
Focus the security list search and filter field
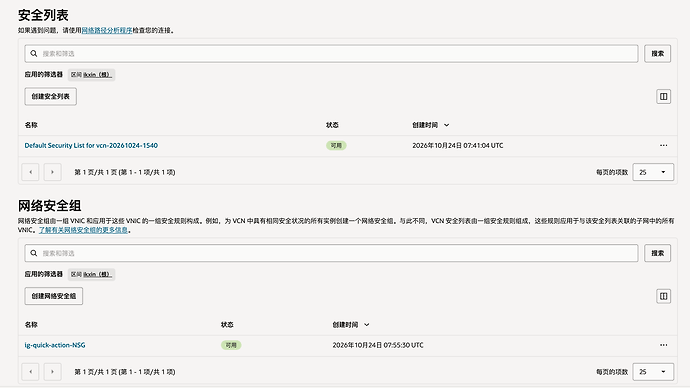click(x=331, y=54)
